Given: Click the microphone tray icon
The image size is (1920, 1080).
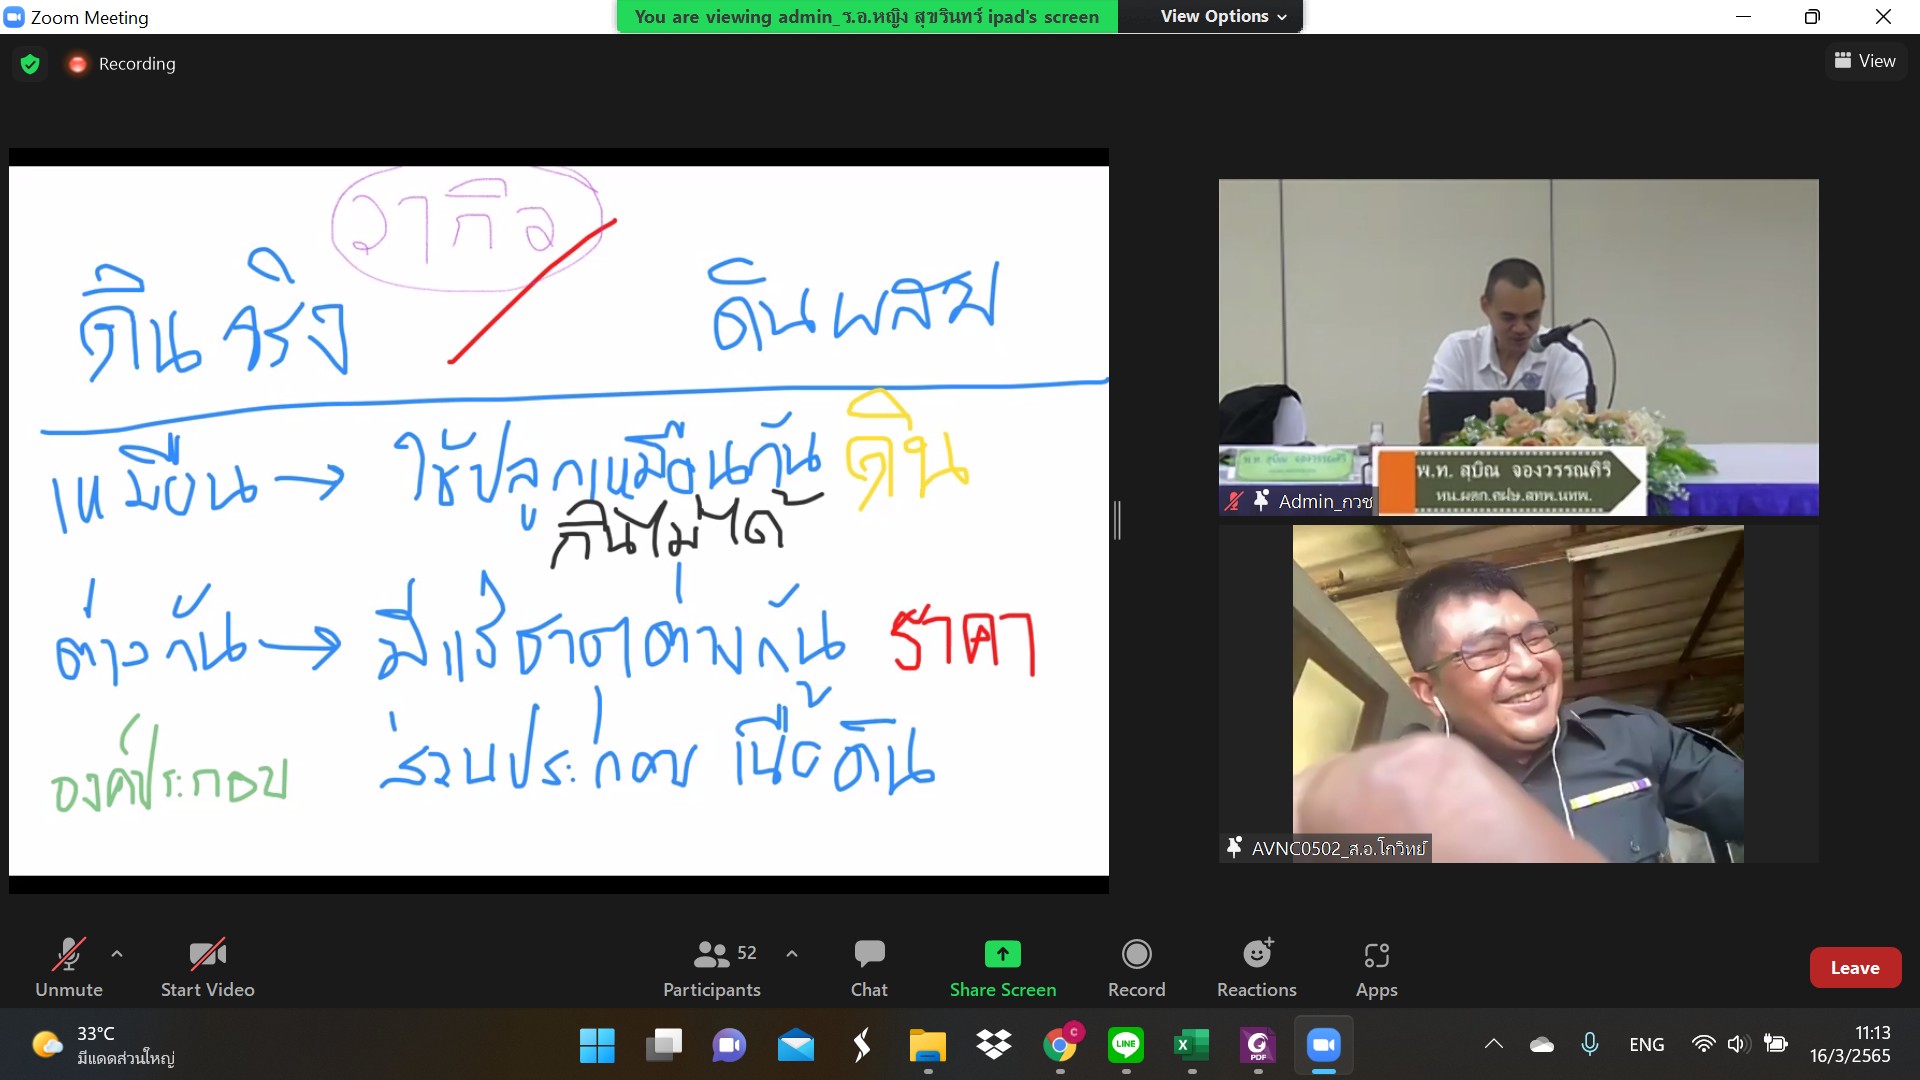Looking at the screenshot, I should [1589, 1045].
